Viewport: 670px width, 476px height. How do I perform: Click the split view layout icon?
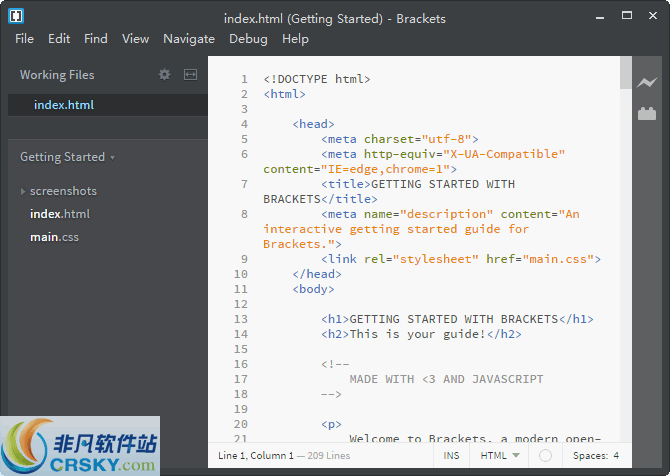[190, 75]
